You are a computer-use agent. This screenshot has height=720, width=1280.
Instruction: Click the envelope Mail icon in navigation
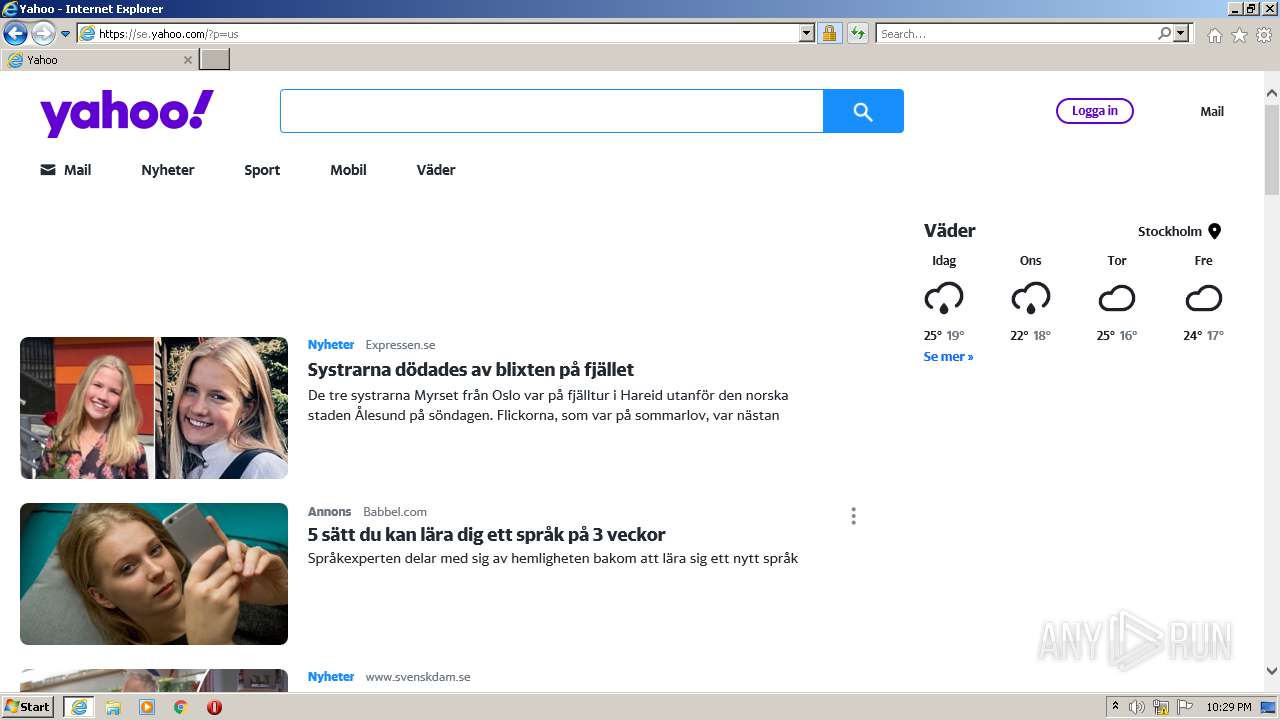tap(48, 170)
